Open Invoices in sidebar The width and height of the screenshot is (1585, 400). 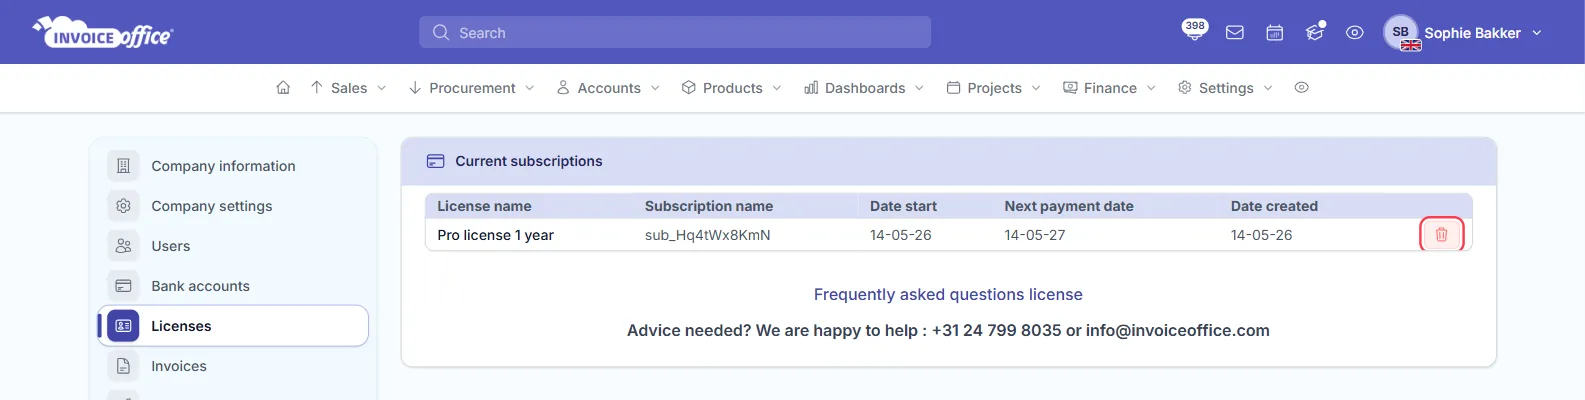pyautogui.click(x=233, y=366)
